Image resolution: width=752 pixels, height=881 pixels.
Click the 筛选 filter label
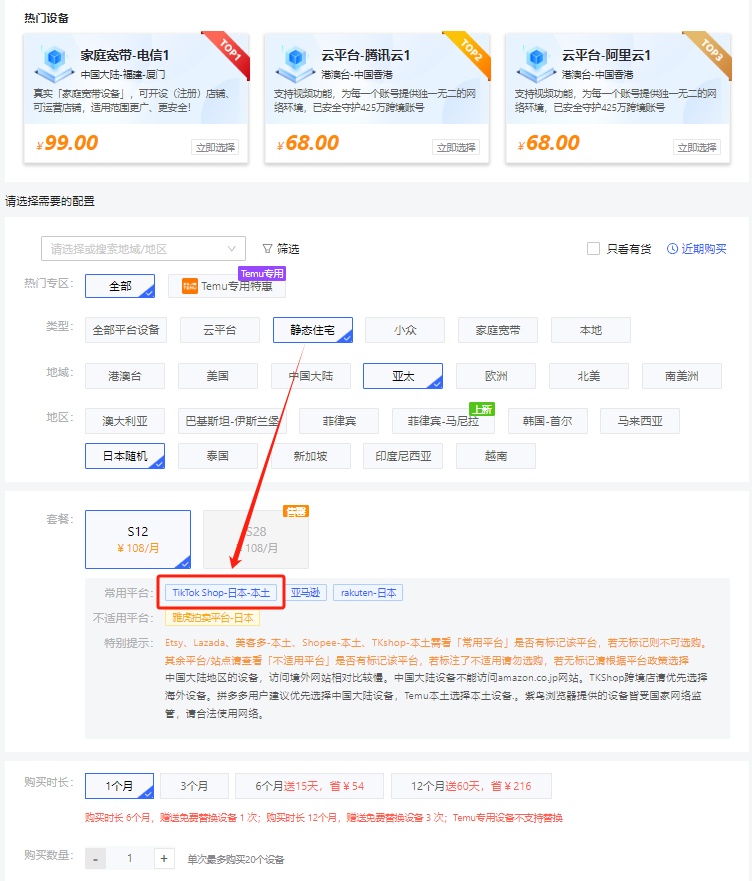(x=287, y=248)
